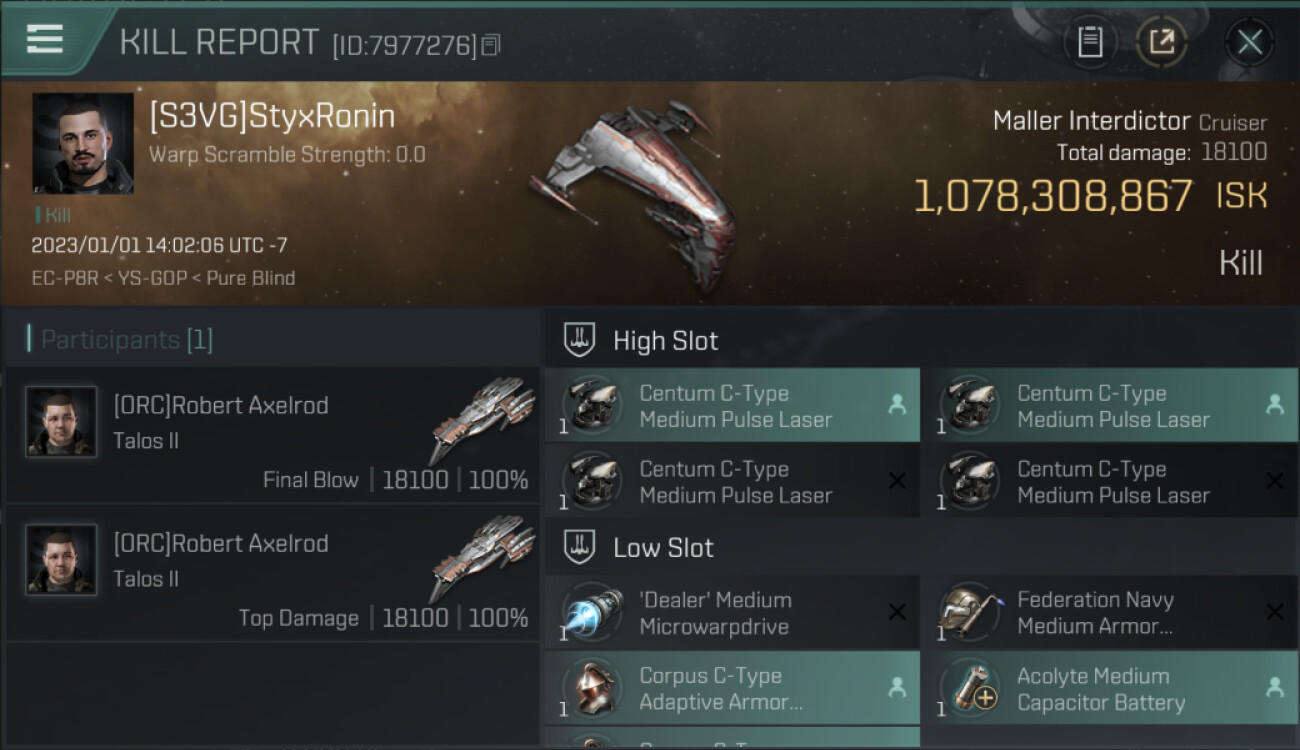Open the hamburger menu

[45, 39]
